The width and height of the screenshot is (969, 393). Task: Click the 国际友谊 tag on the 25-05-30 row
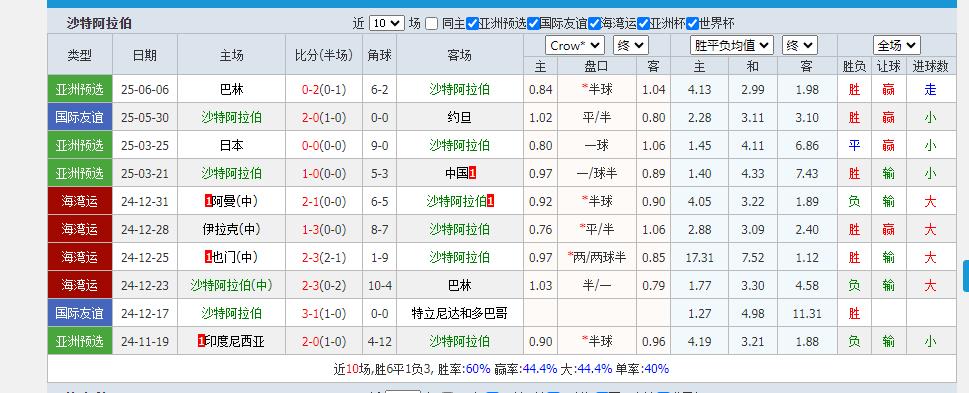click(x=80, y=117)
